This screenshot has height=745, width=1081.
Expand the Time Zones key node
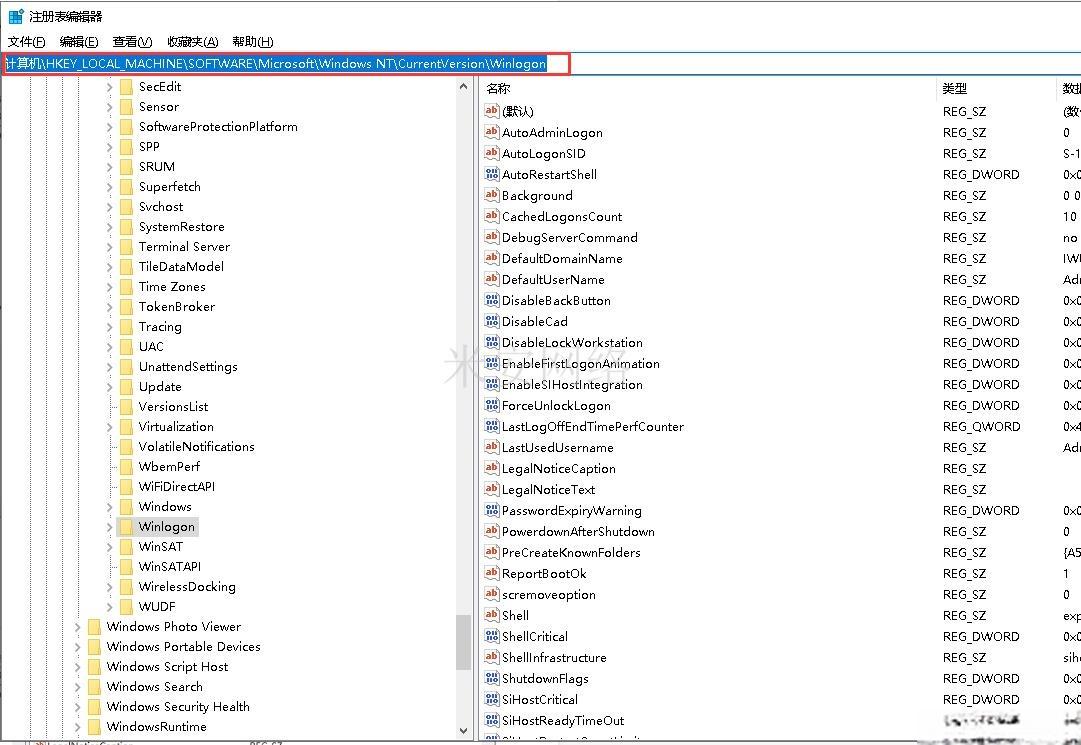click(x=110, y=287)
